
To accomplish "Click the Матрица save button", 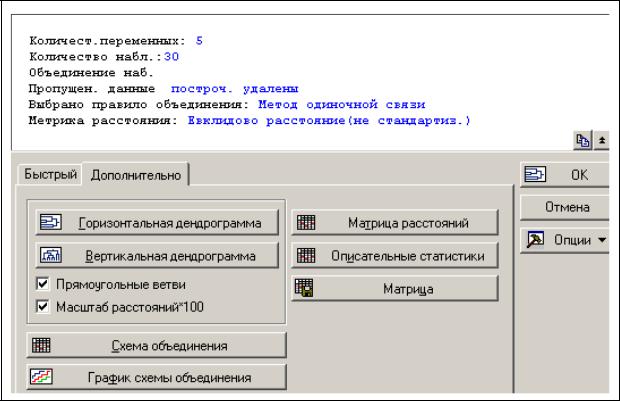I will pyautogui.click(x=395, y=289).
